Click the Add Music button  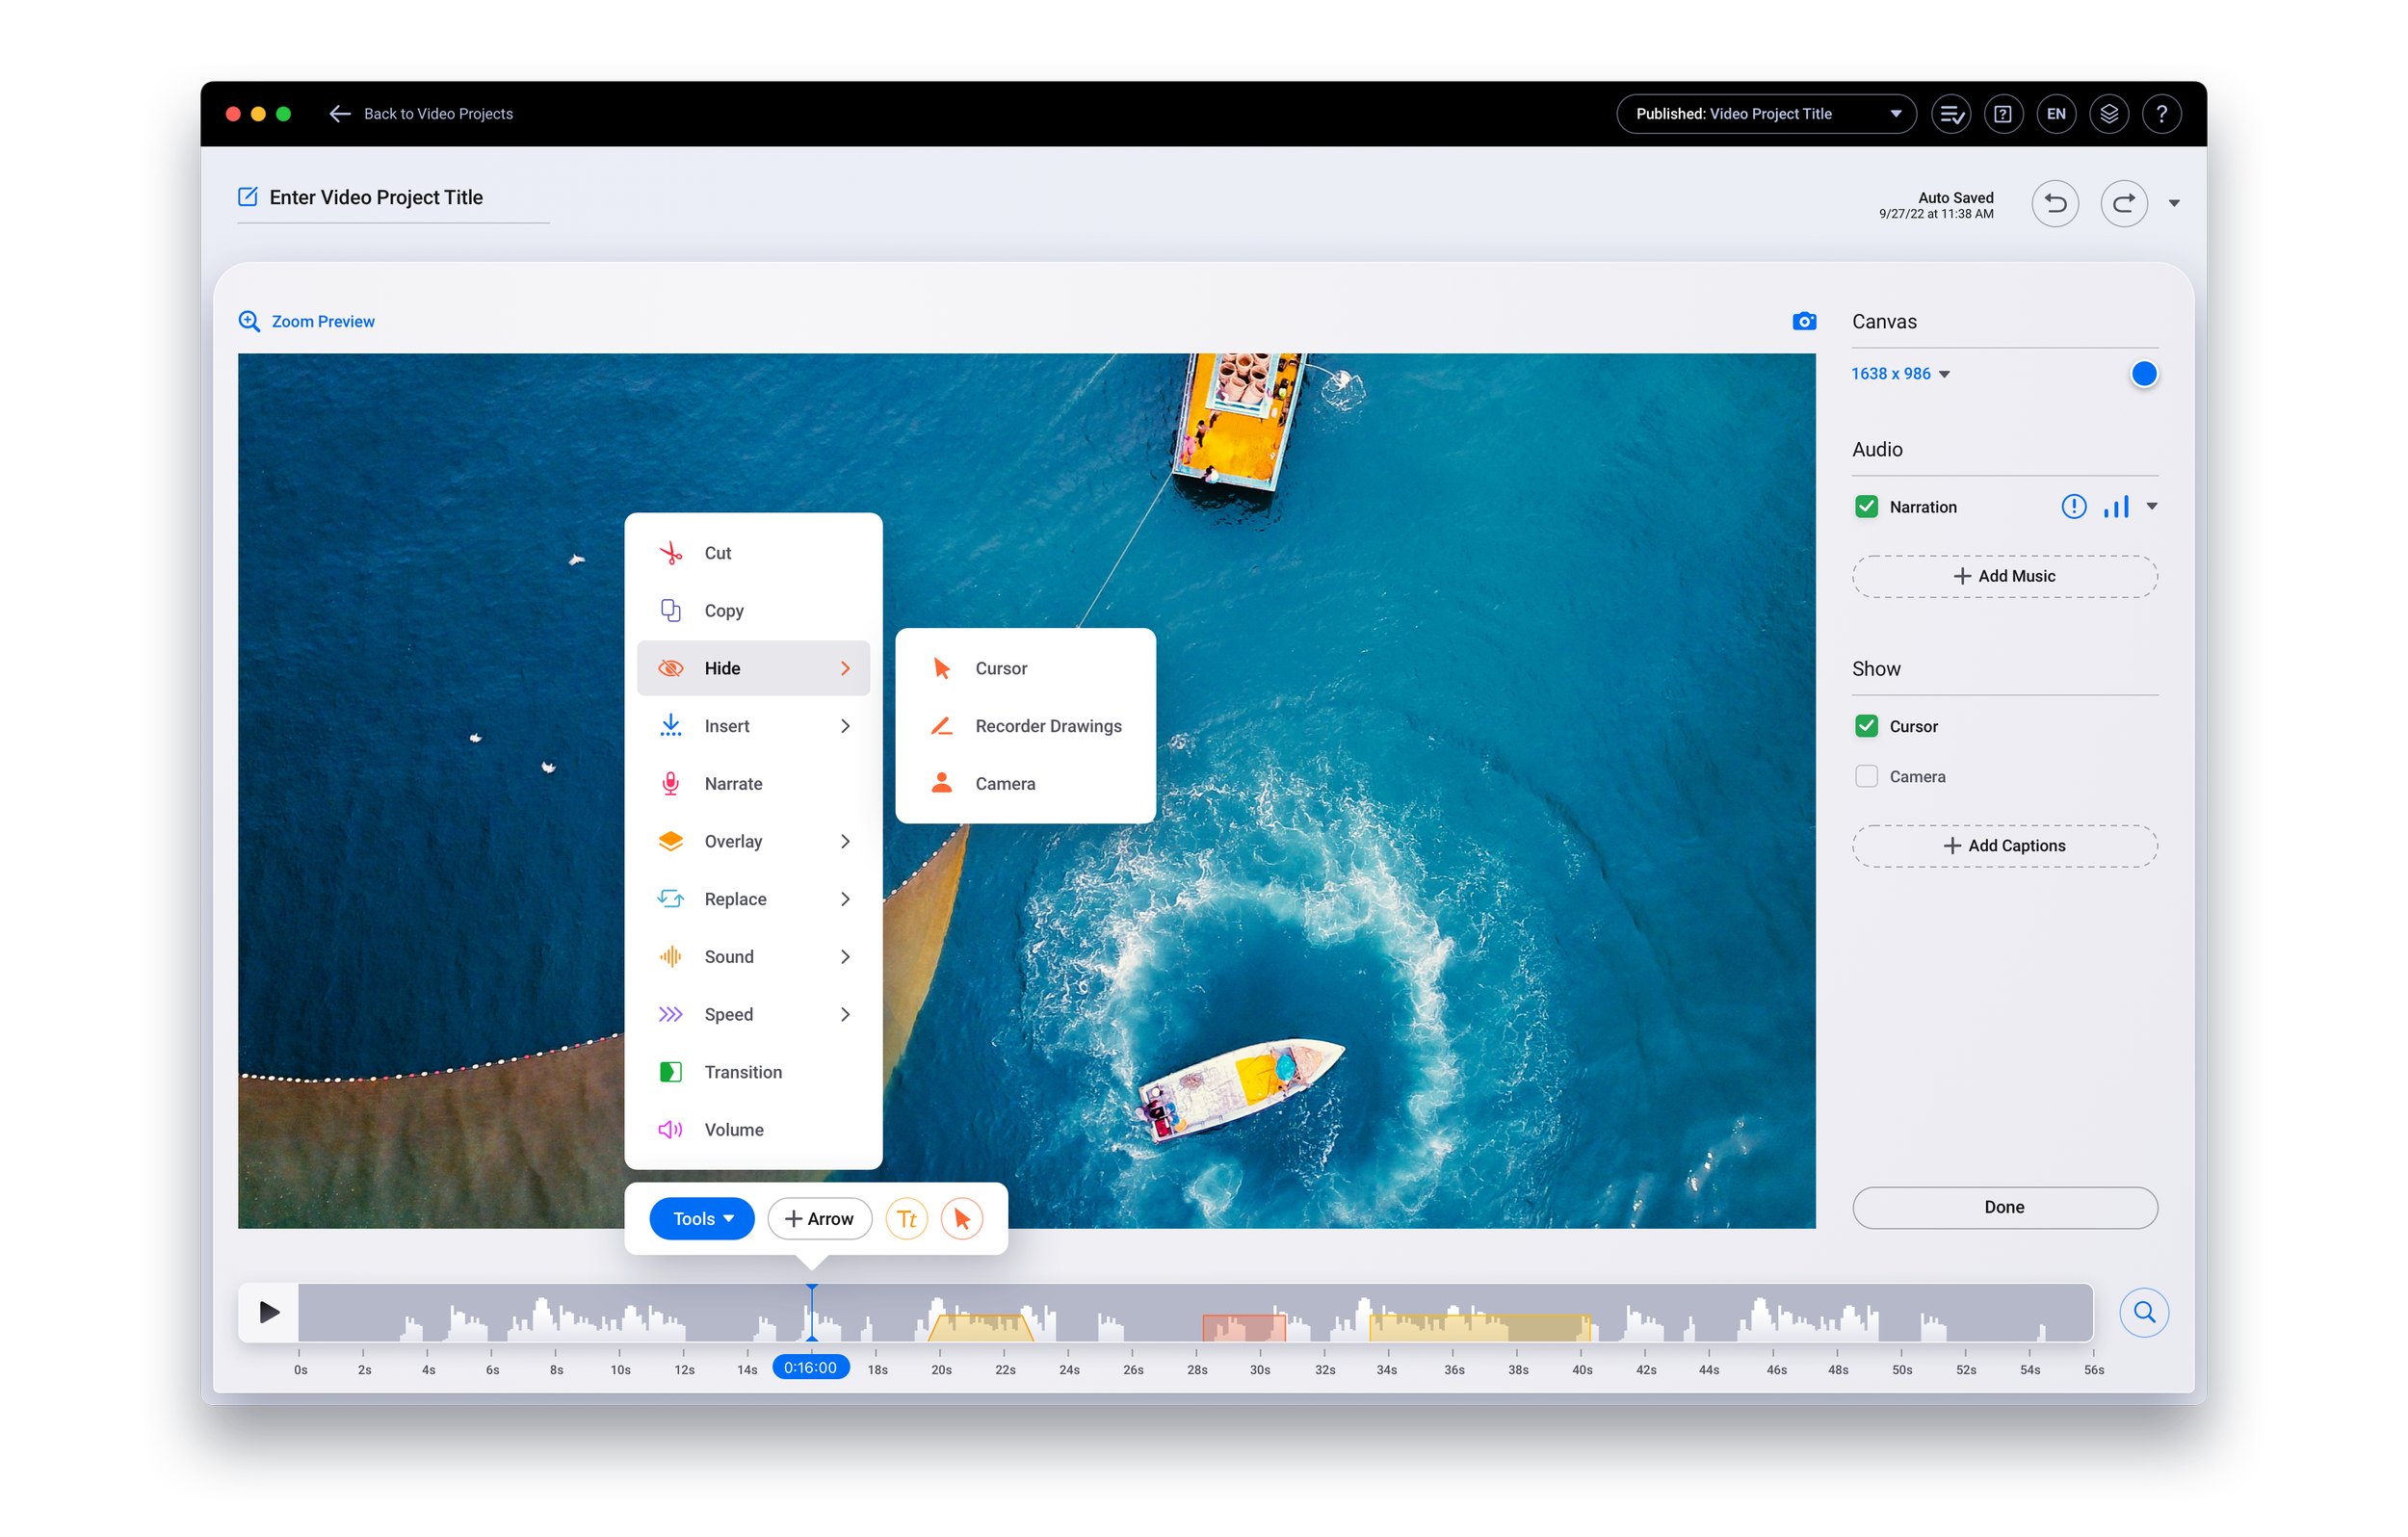tap(2004, 577)
